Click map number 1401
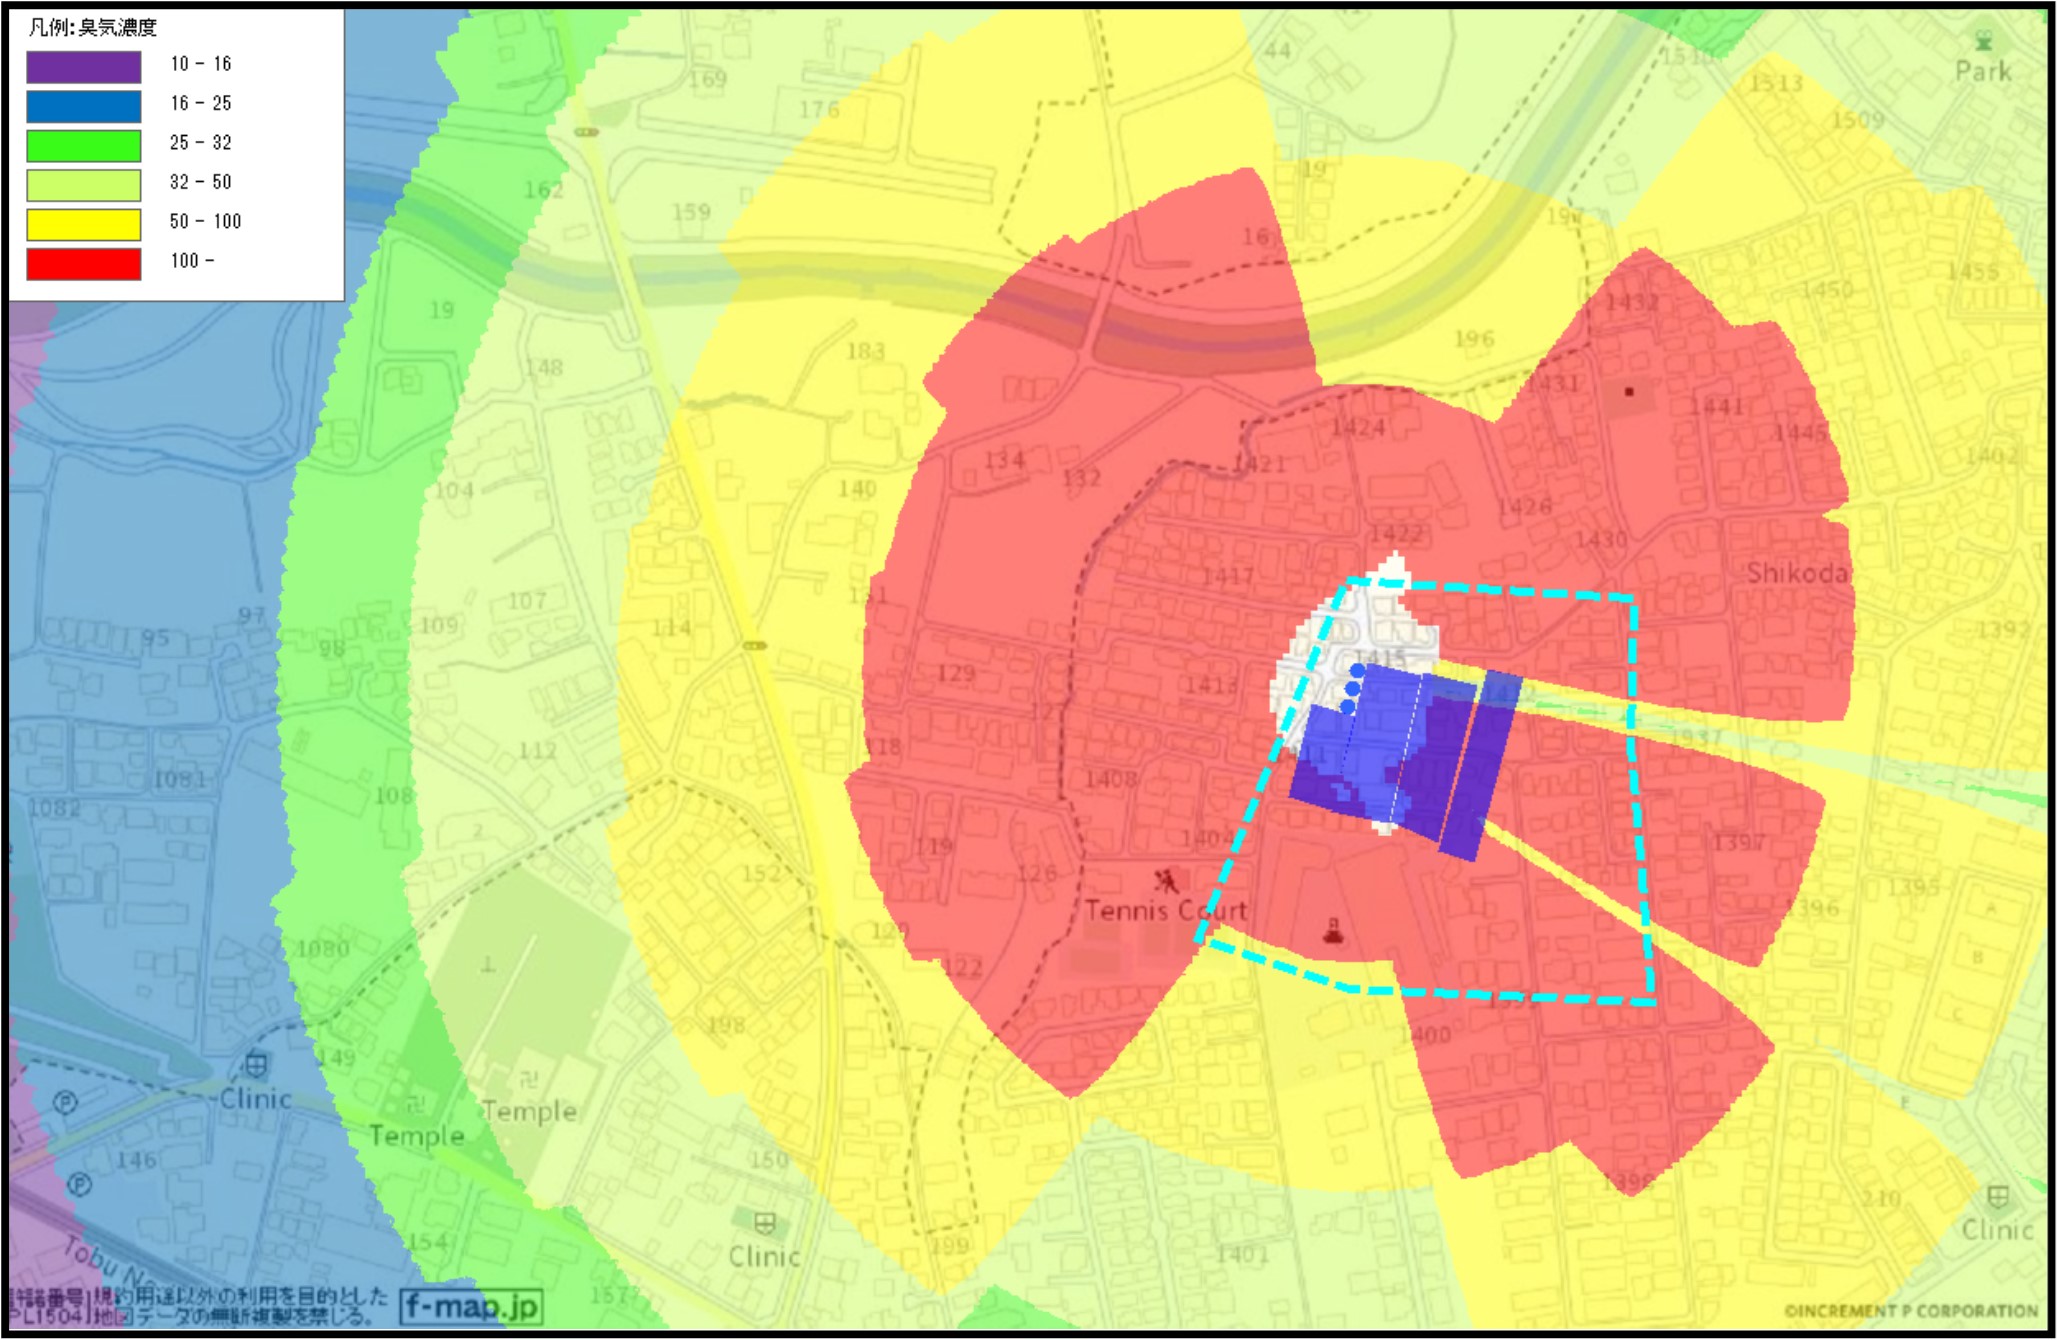Image resolution: width=2057 pixels, height=1340 pixels. point(1242,1253)
